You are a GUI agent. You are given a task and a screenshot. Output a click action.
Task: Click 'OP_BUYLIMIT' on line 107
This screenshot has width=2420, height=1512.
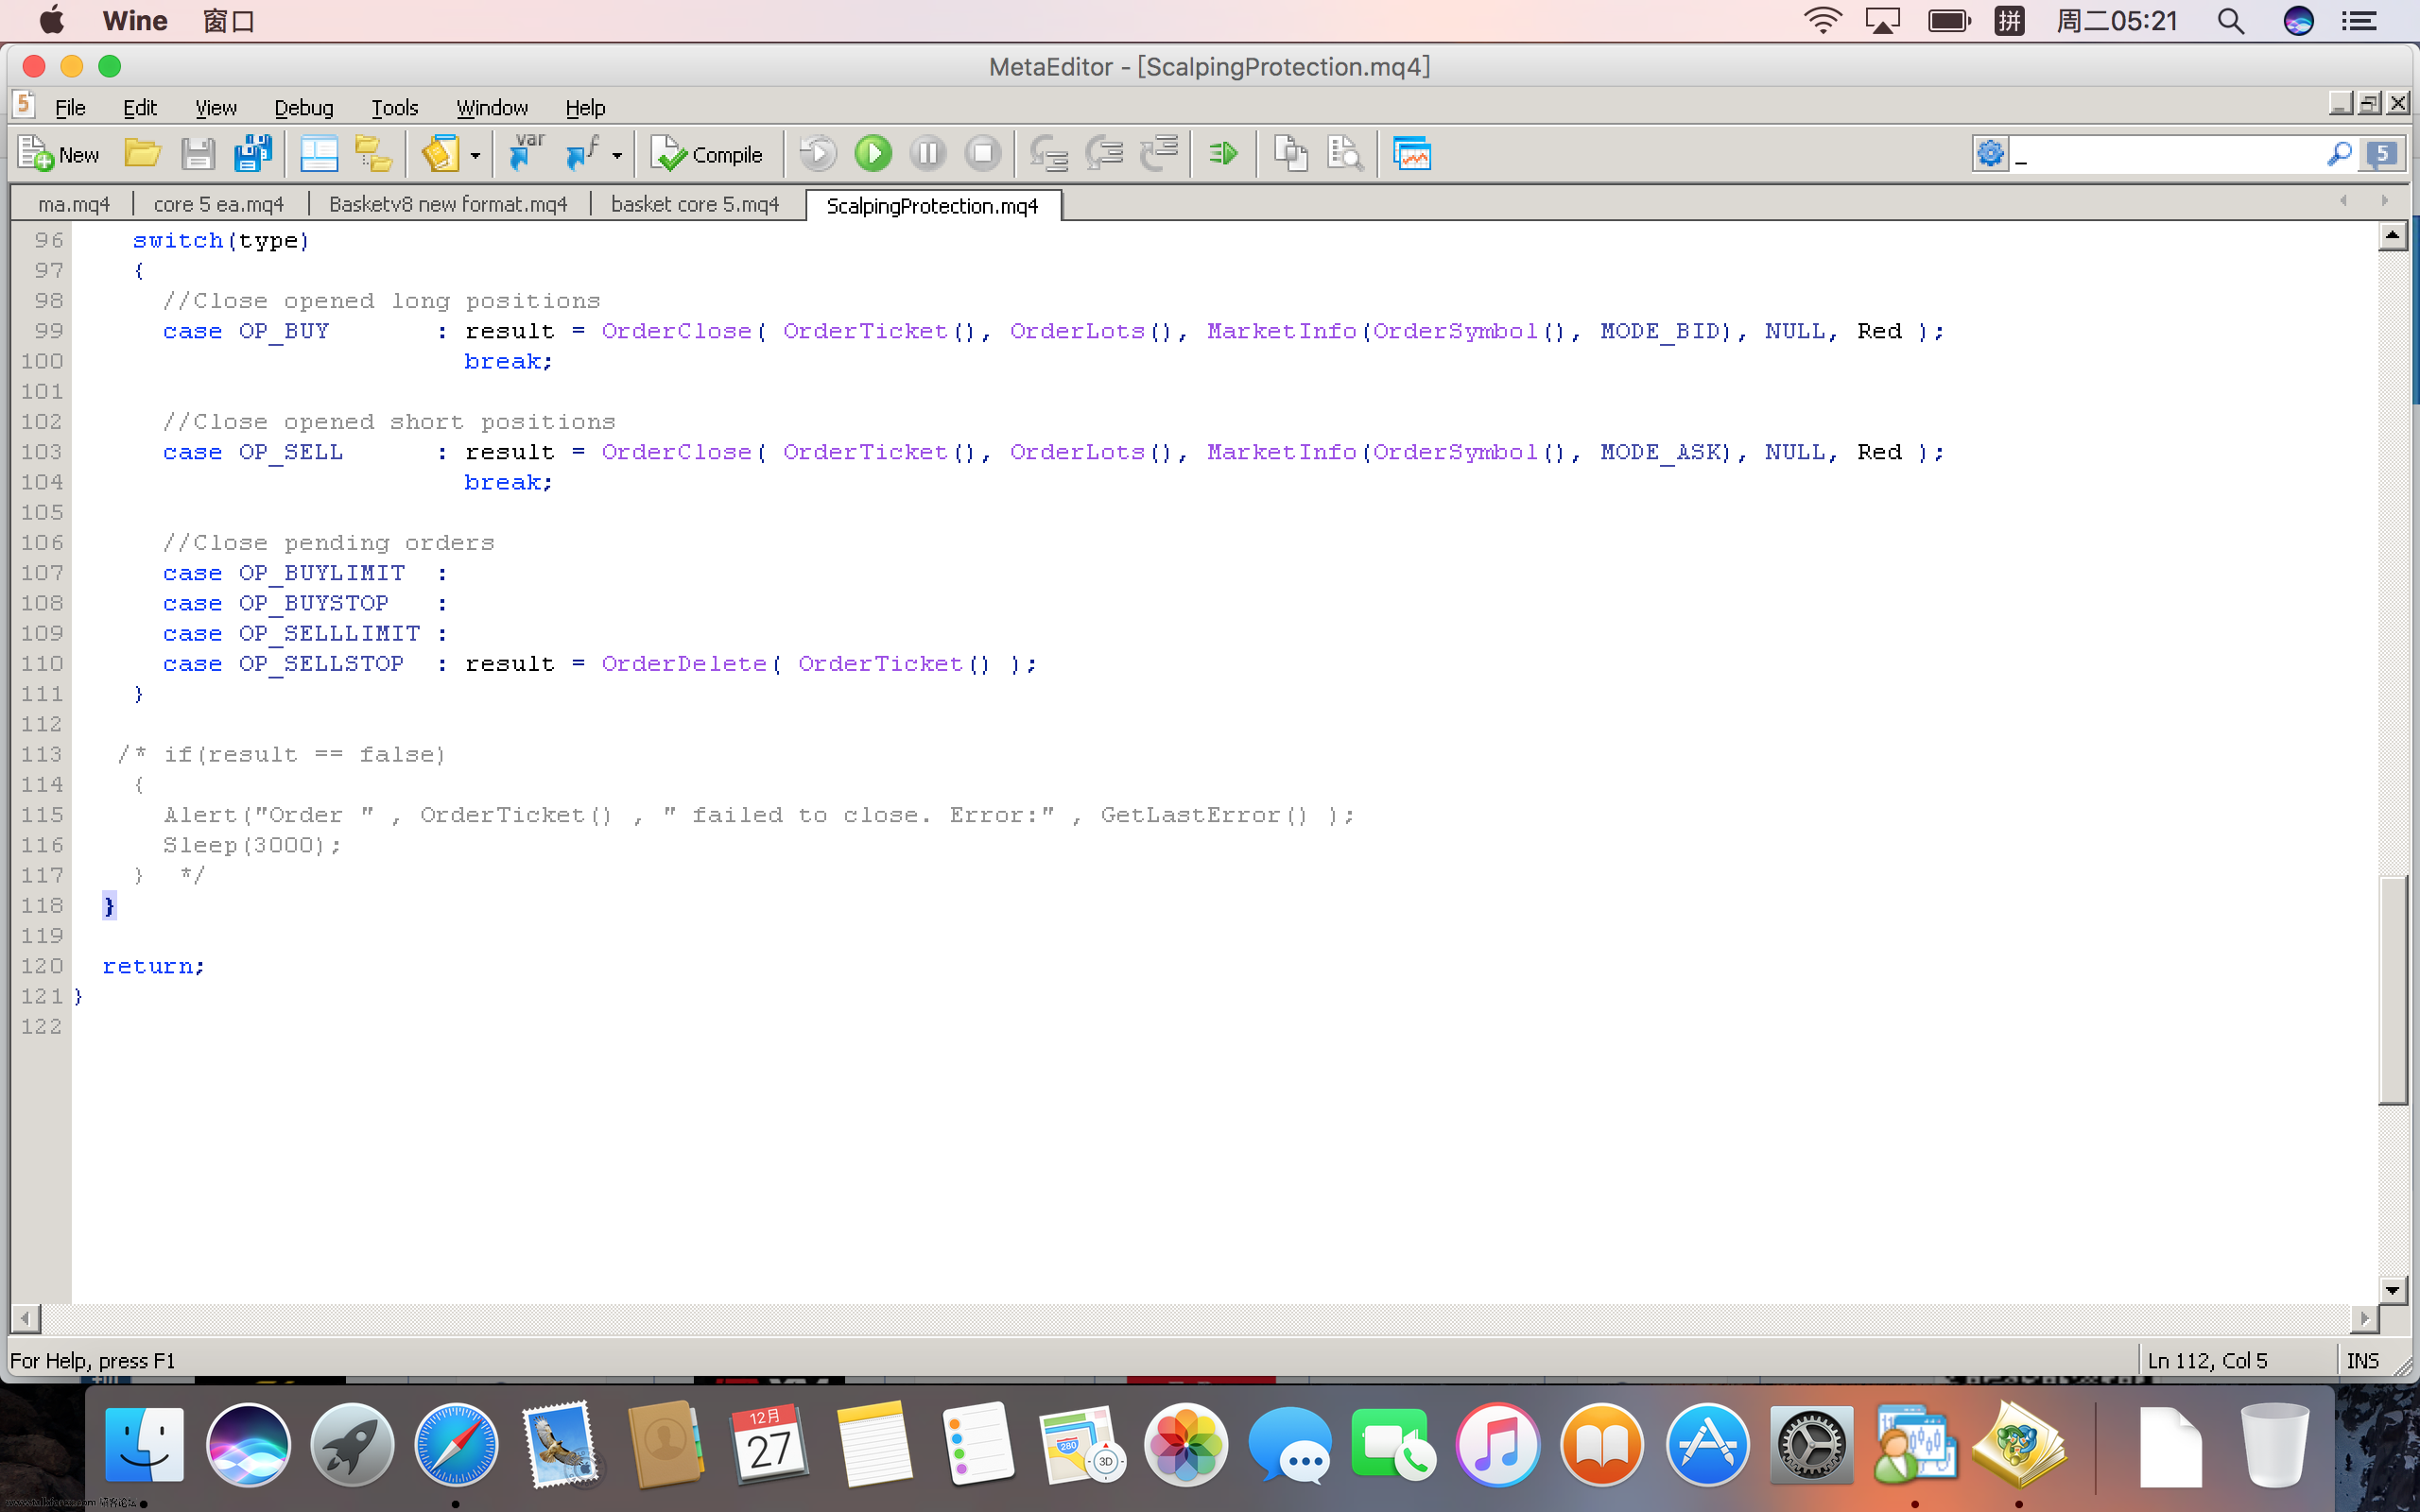[322, 573]
